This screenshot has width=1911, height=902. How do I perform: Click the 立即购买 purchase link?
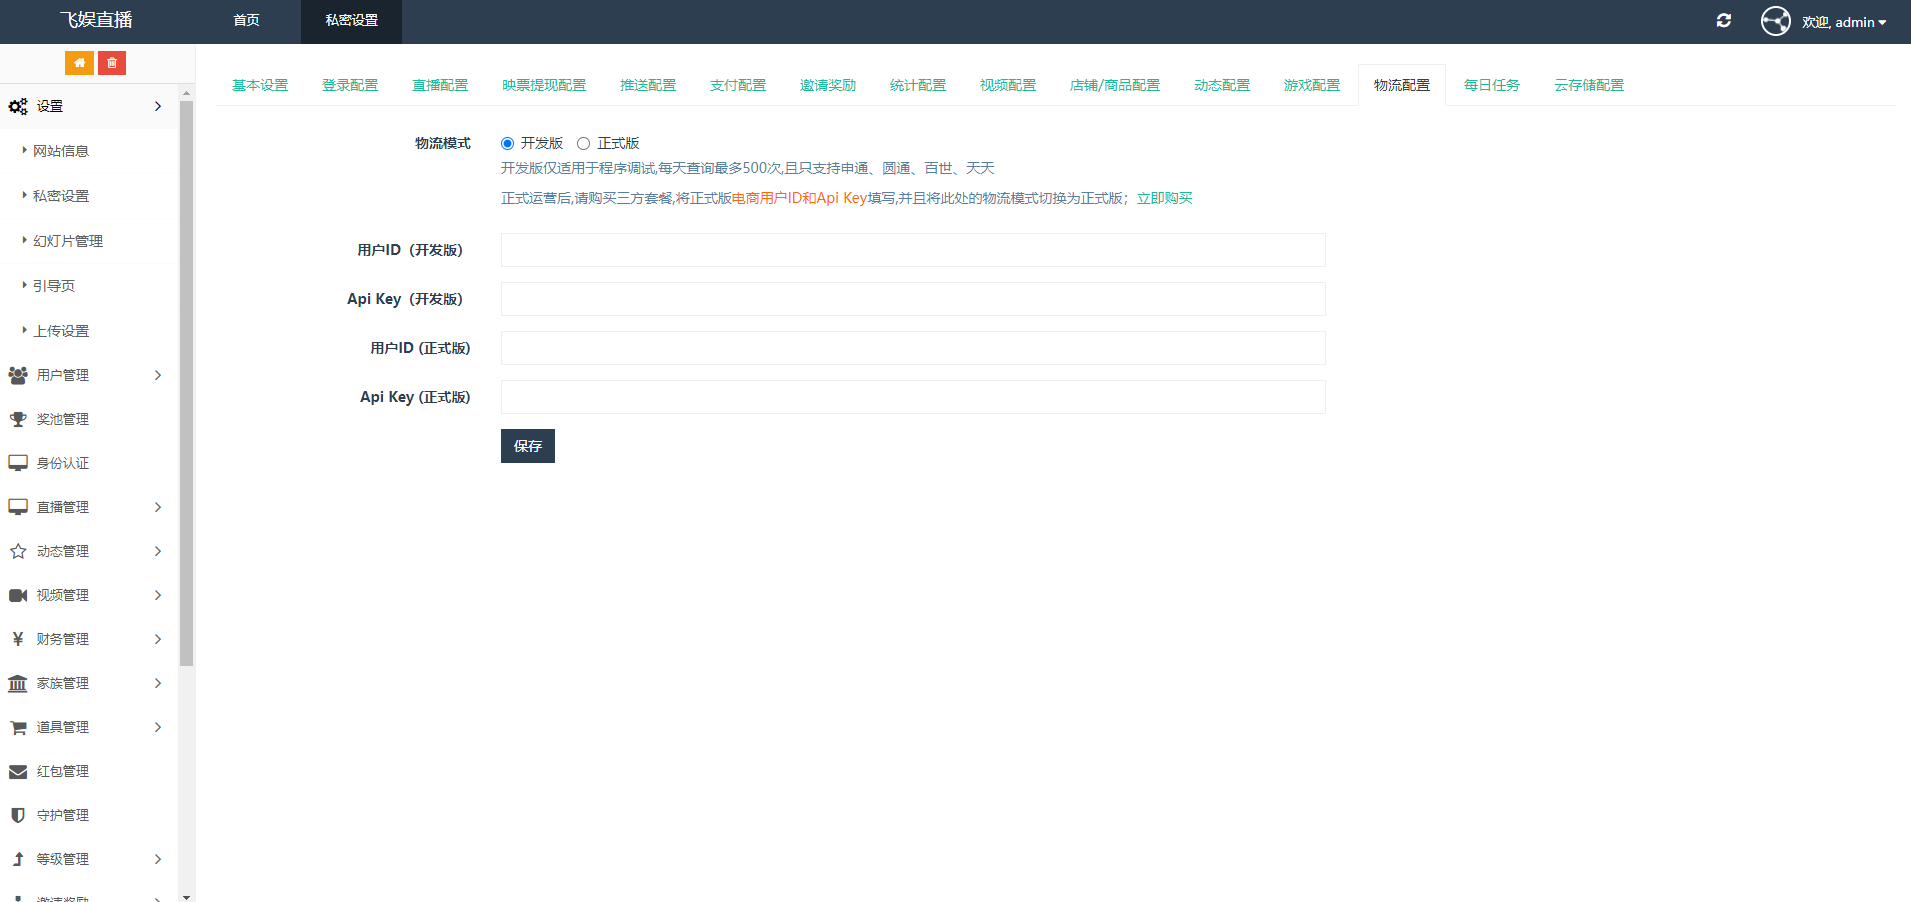tap(1163, 198)
